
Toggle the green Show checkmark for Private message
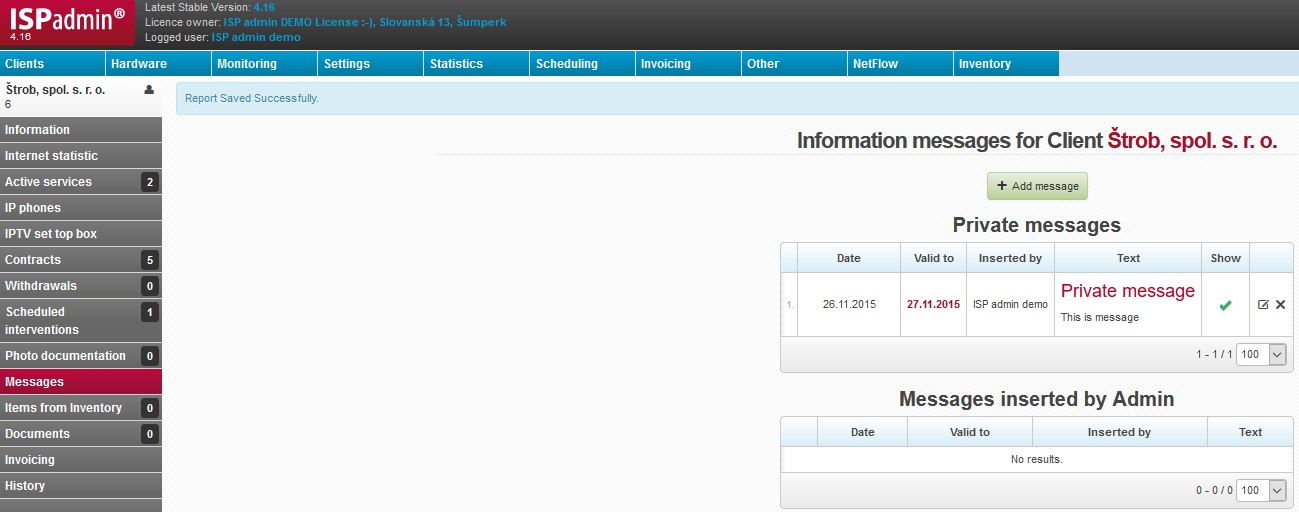click(1225, 305)
